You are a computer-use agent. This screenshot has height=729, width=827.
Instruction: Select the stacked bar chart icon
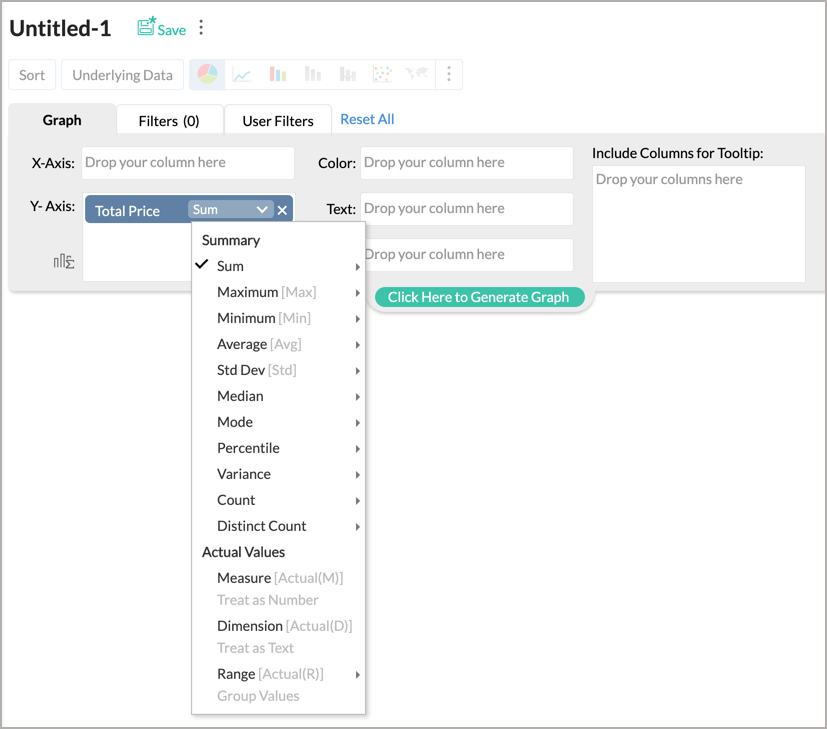click(311, 74)
